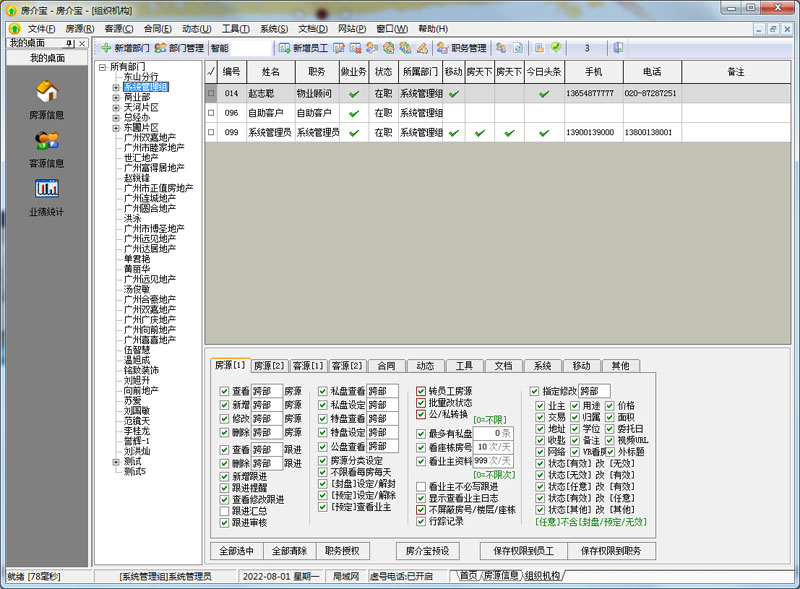Image resolution: width=800 pixels, height=589 pixels.
Task: Click the refresh page toolbar icon
Action: coord(518,48)
